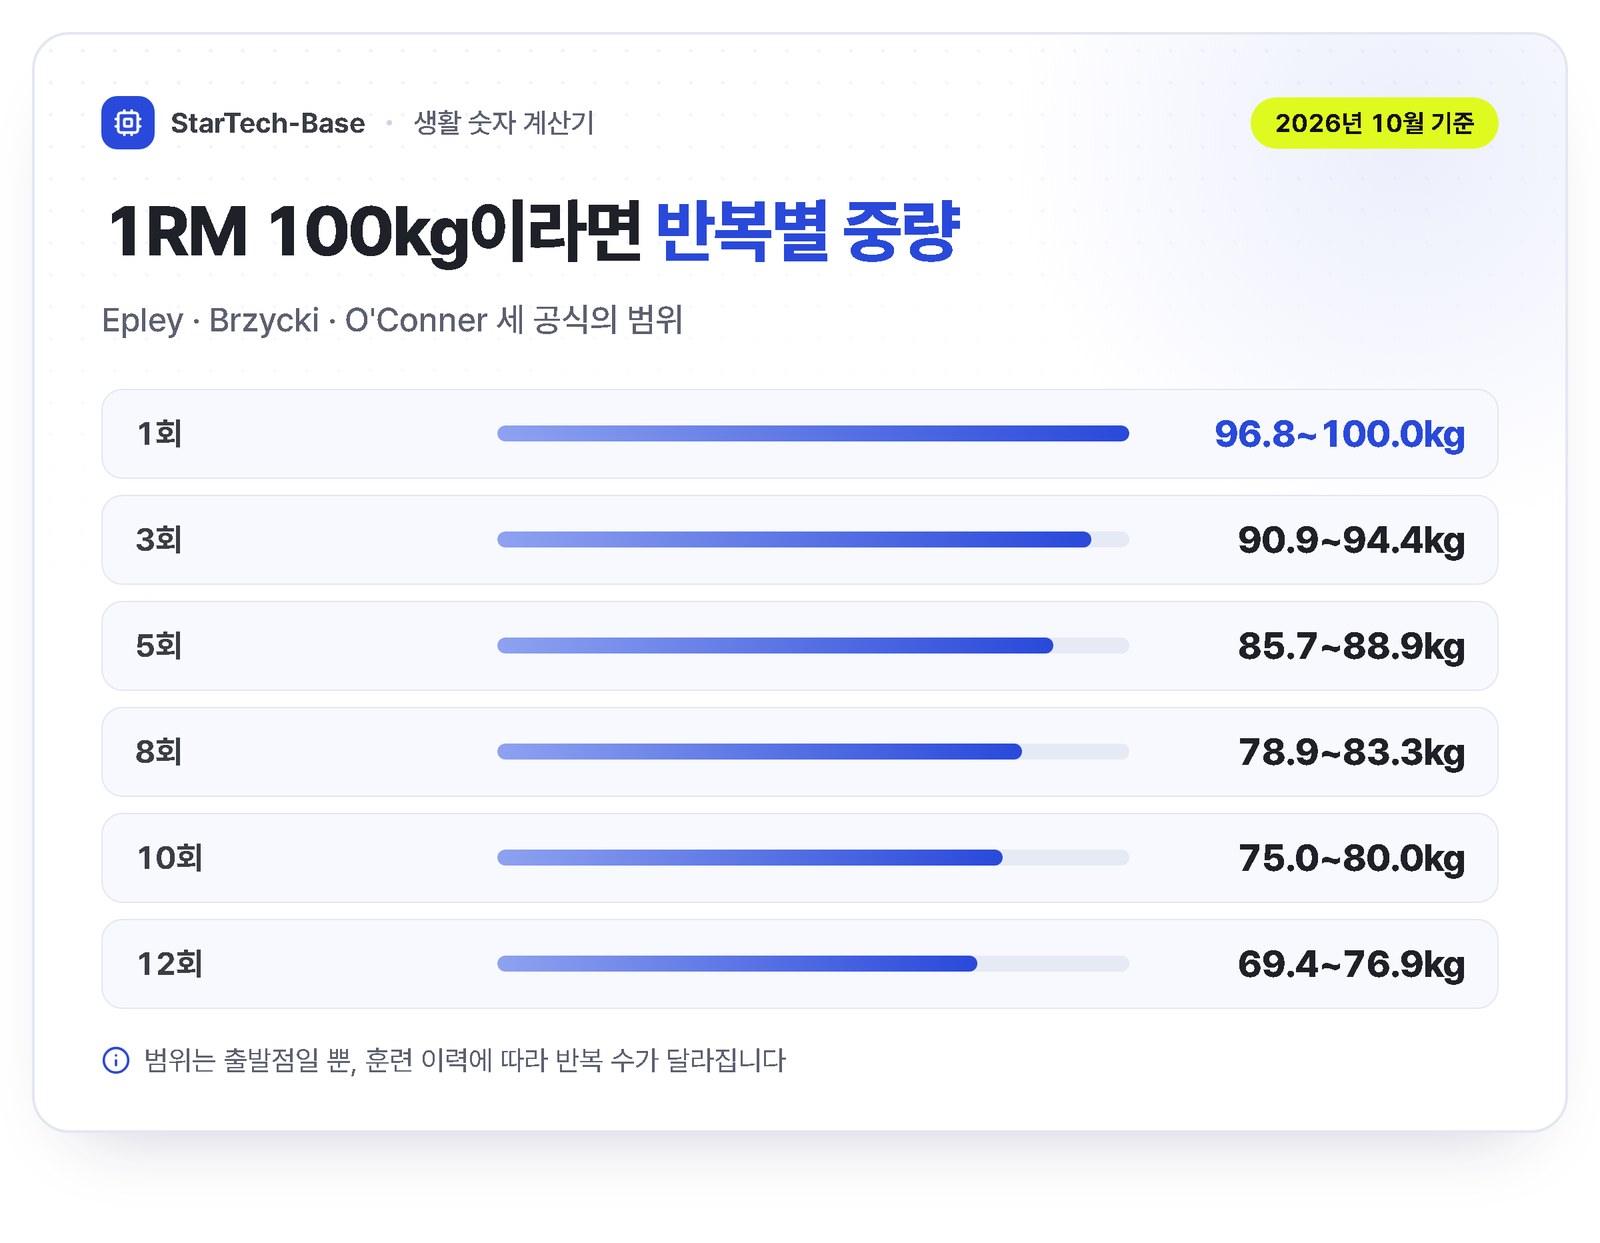This screenshot has height=1243, width=1600.
Task: Select the 10회 row label
Action: 170,858
